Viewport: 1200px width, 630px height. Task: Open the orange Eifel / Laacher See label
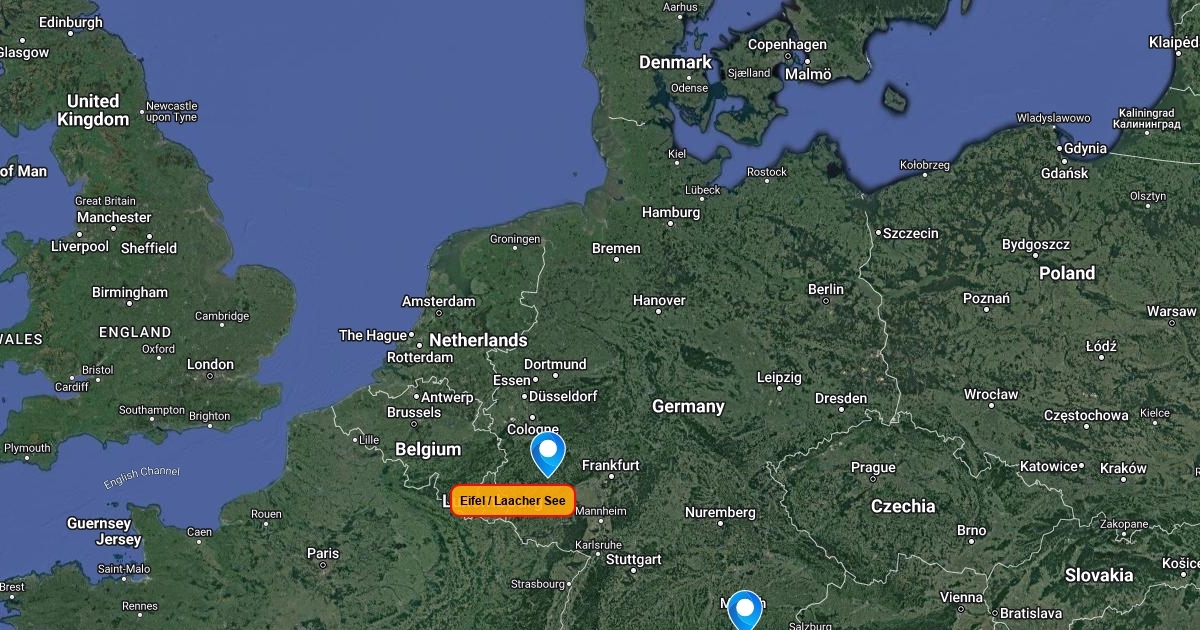(x=513, y=501)
